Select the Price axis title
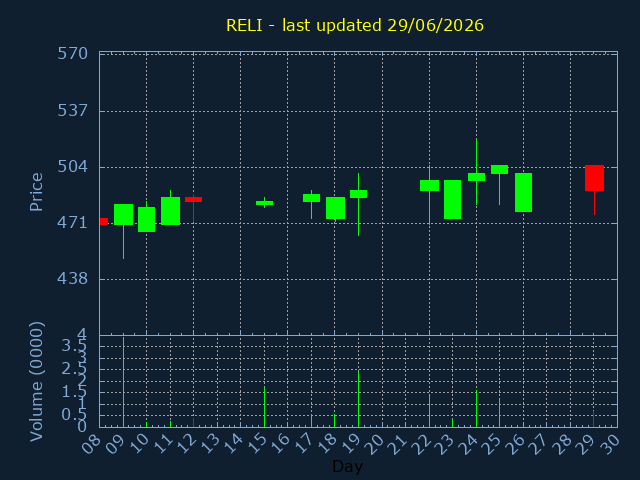Image resolution: width=640 pixels, height=480 pixels. (36, 192)
